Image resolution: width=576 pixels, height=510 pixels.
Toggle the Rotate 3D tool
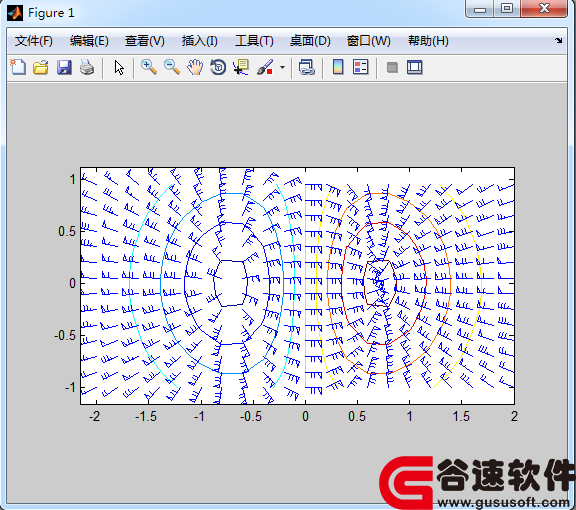218,68
